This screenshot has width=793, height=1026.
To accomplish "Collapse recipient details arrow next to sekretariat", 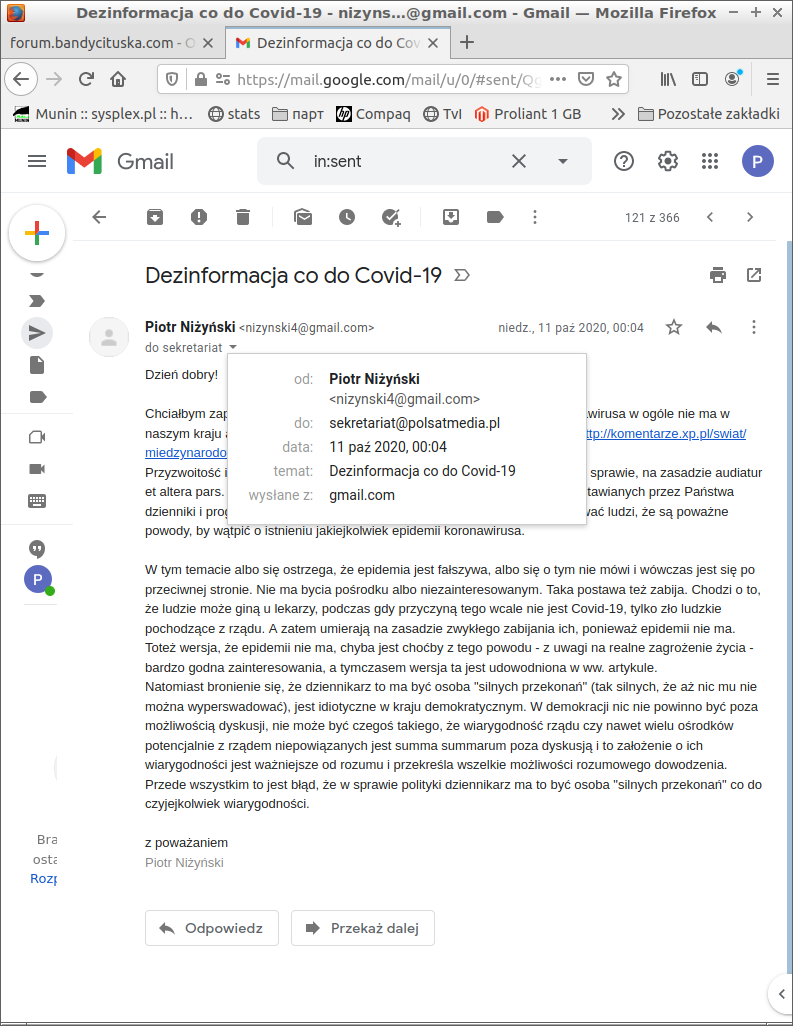I will click(233, 347).
